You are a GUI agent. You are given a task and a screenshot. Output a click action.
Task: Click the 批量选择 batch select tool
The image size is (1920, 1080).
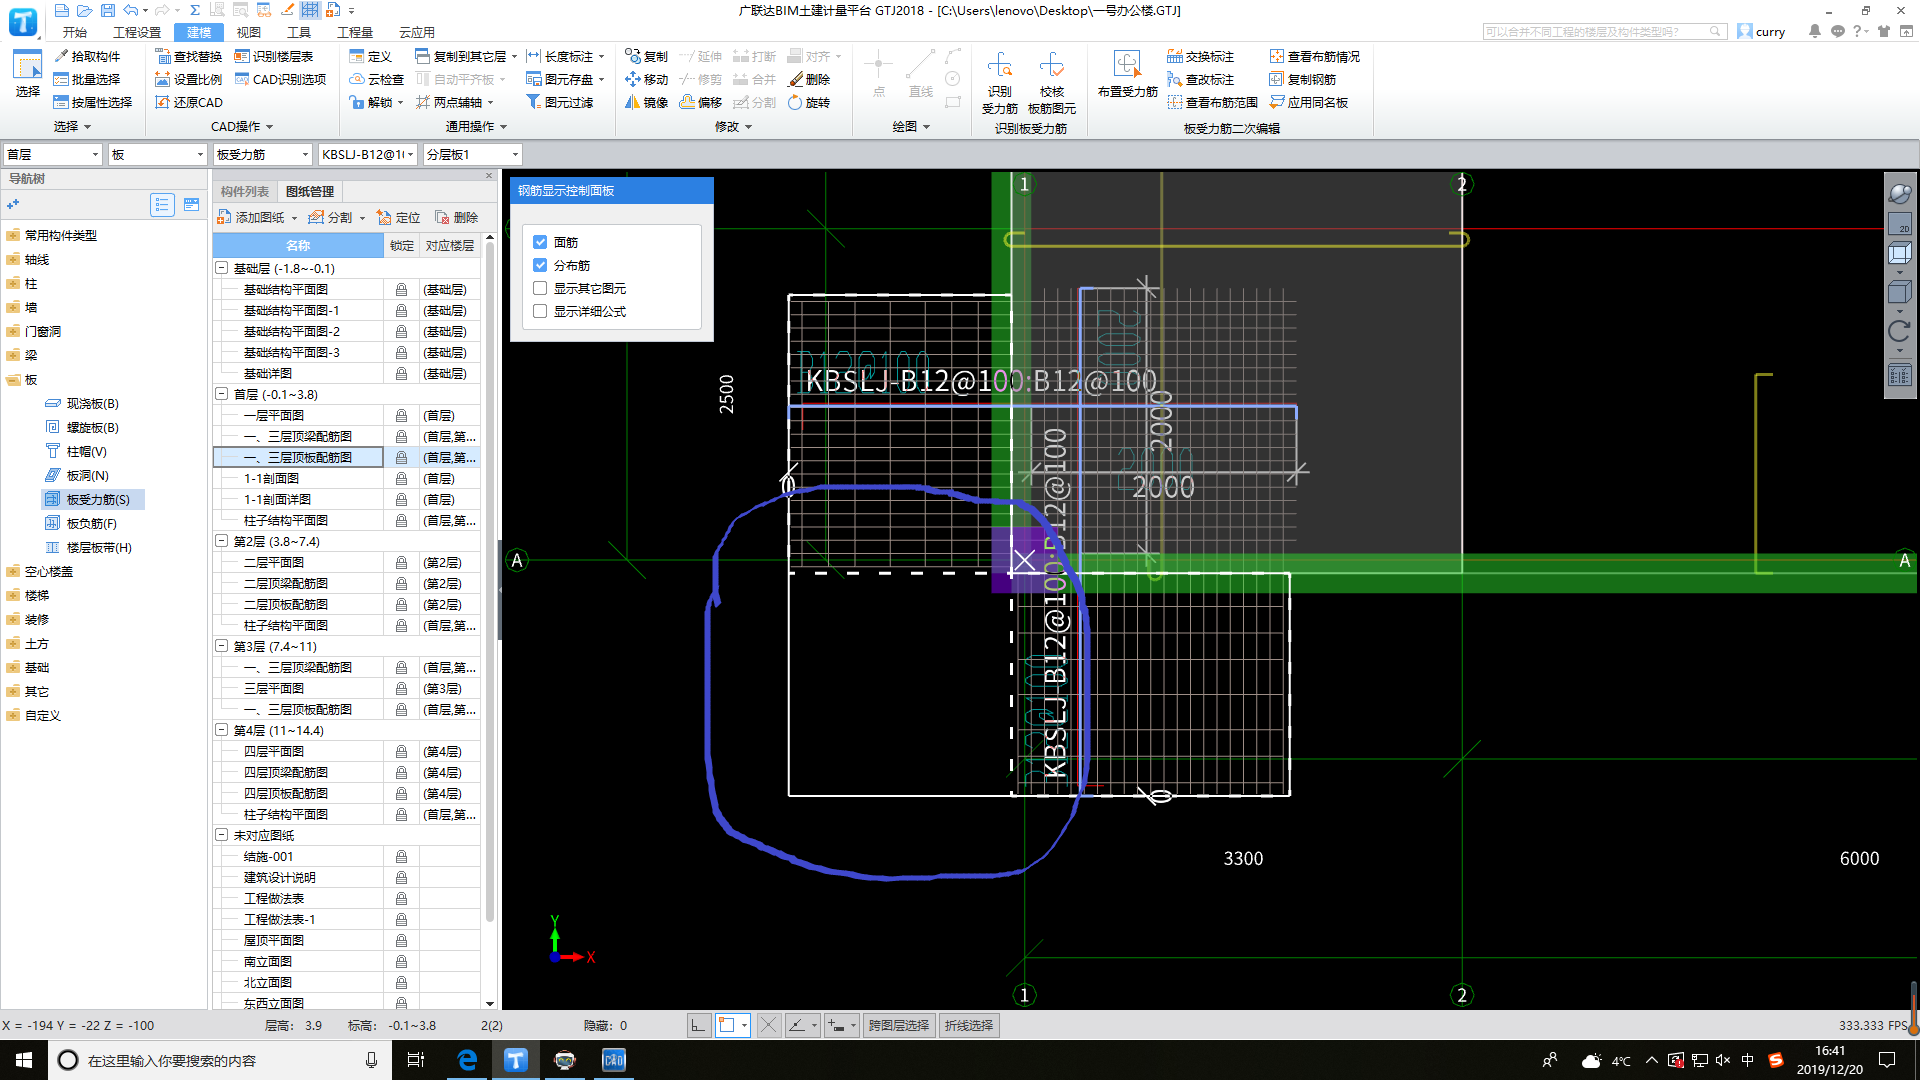point(87,79)
